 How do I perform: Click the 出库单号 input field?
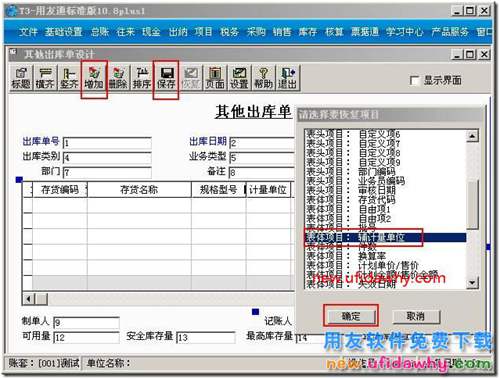107,143
